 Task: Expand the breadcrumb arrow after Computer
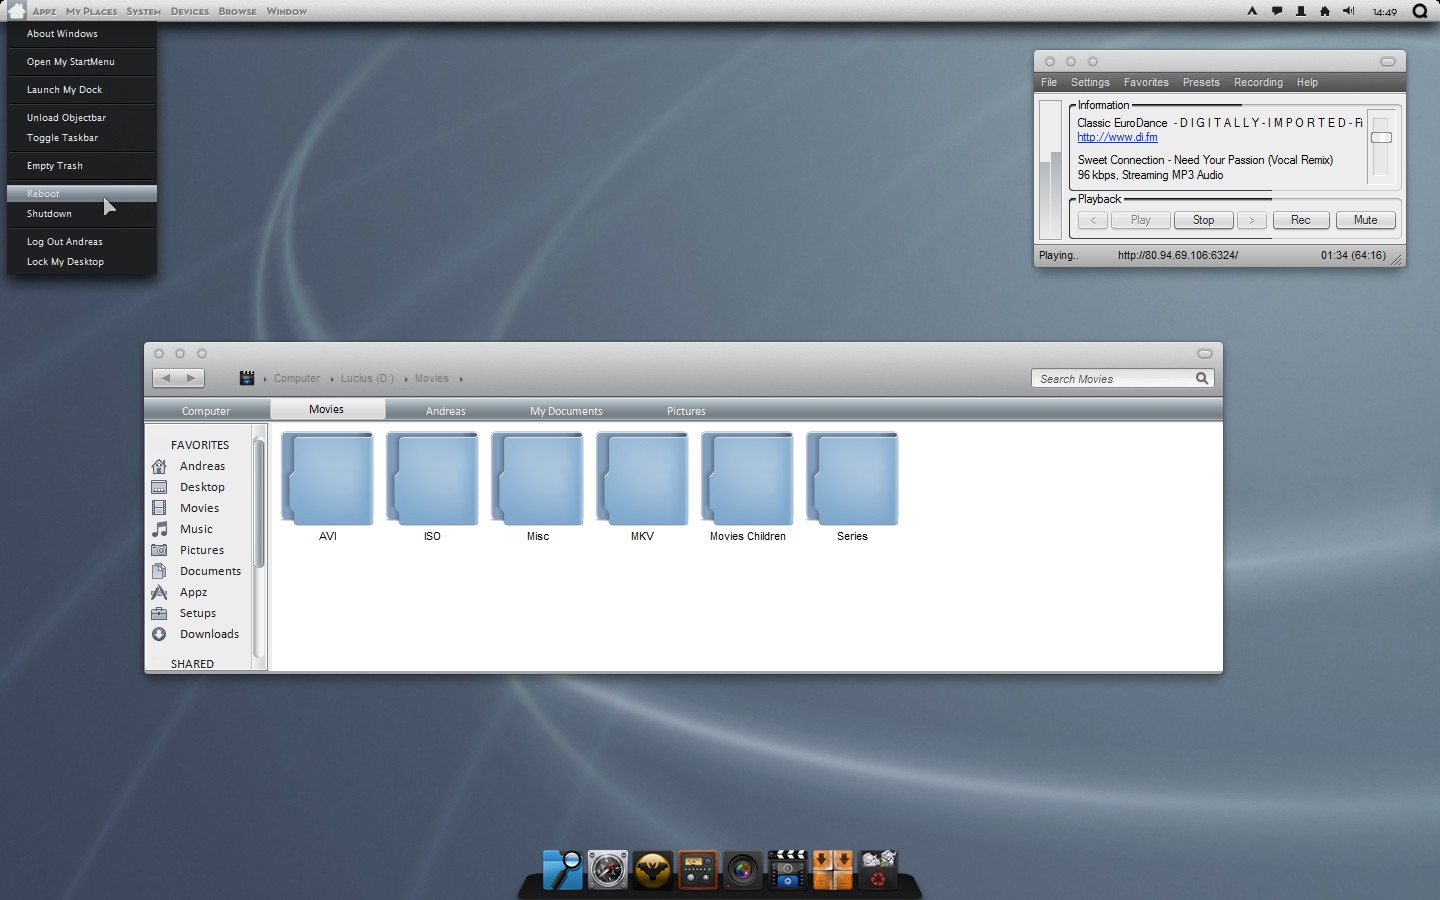(x=331, y=379)
